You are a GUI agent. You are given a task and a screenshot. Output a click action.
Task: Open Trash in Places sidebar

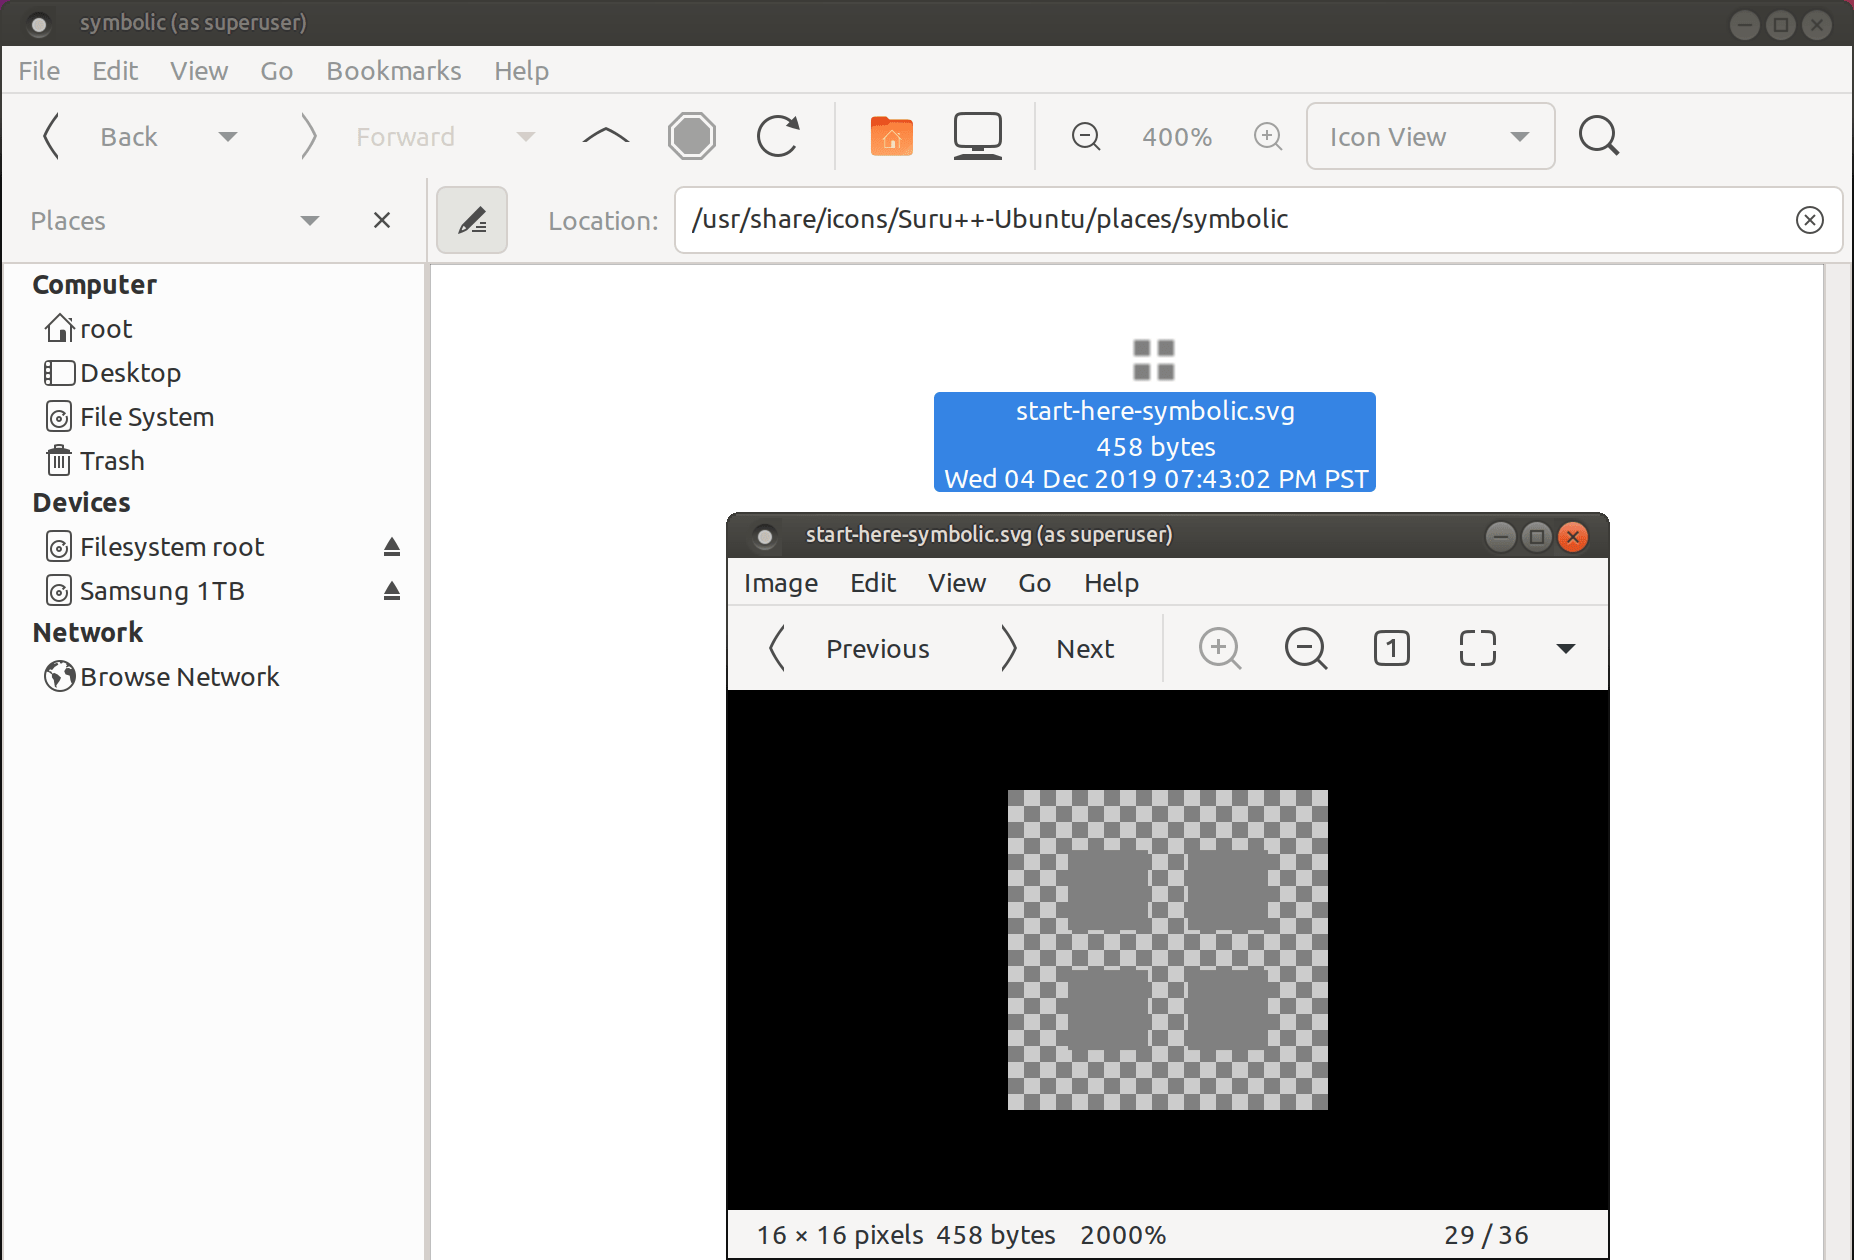point(95,461)
